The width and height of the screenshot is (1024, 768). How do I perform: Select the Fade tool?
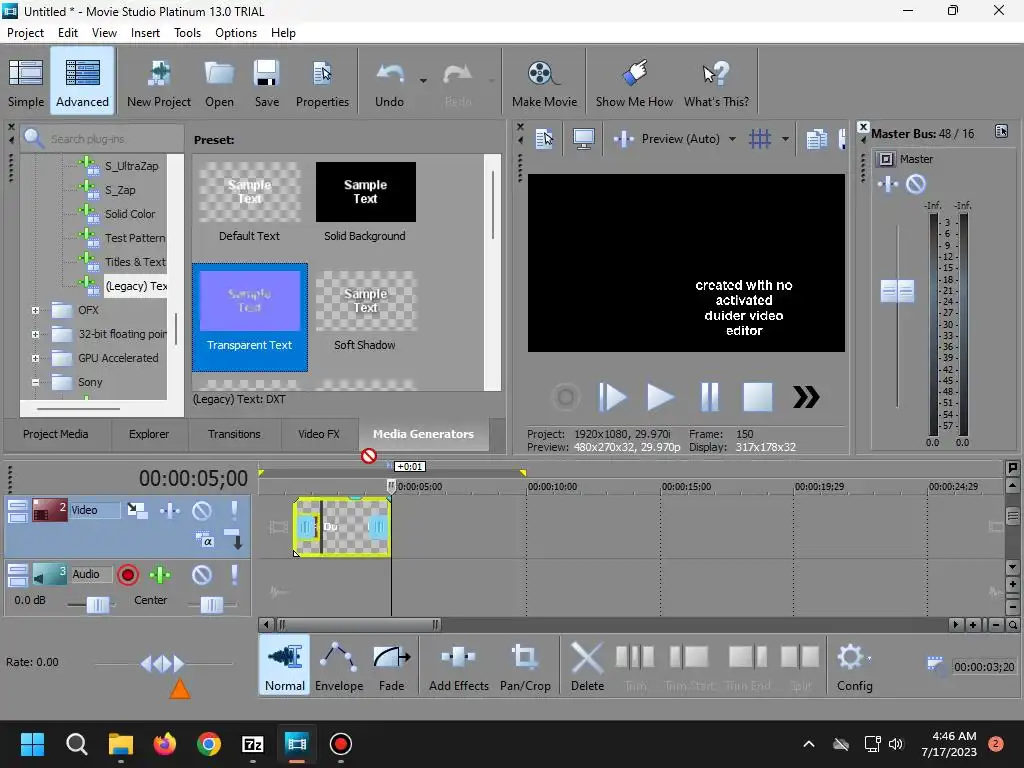[x=391, y=666]
